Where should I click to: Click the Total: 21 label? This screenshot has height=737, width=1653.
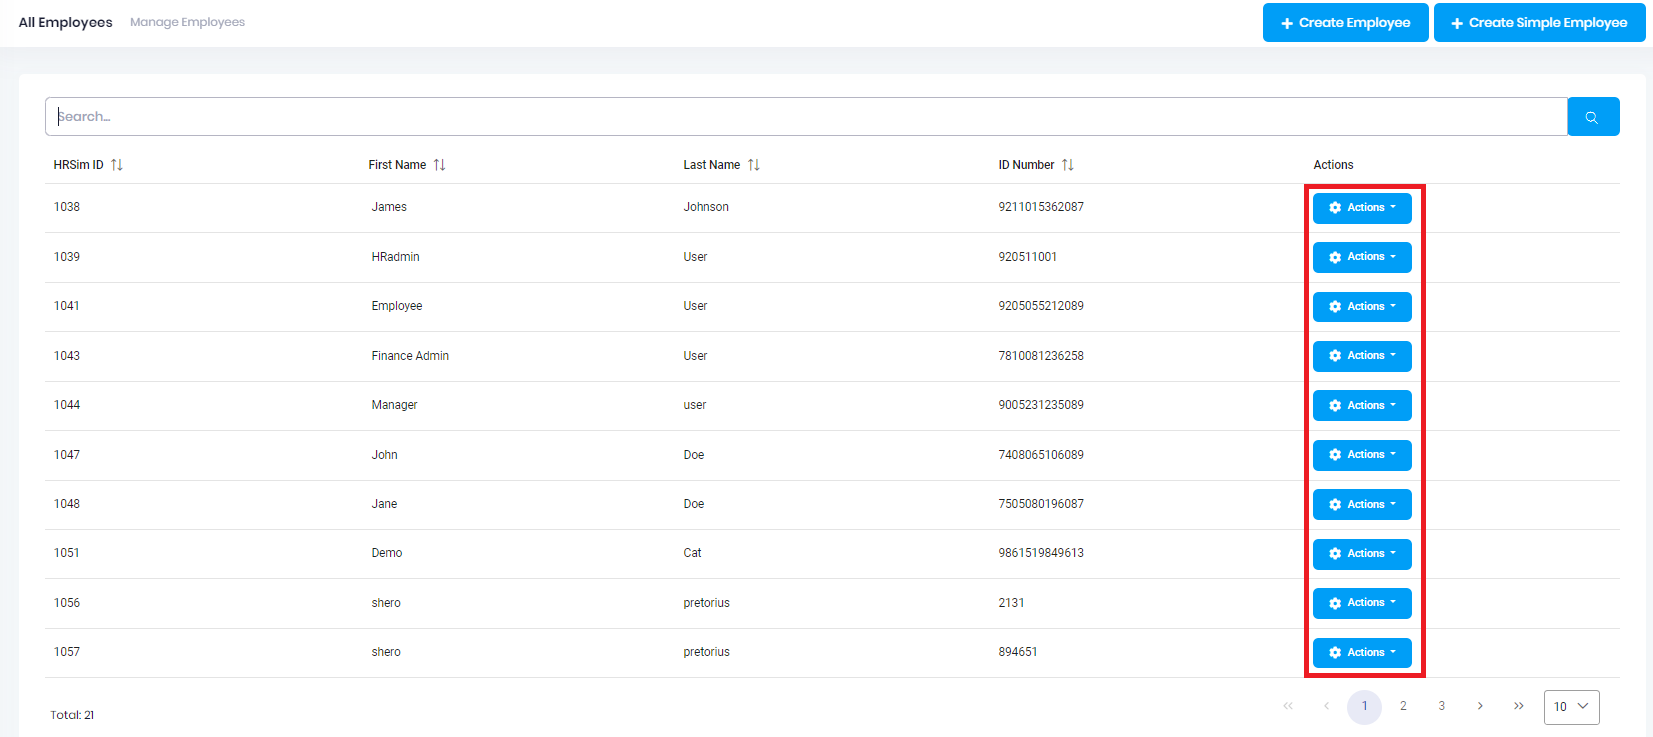[72, 715]
